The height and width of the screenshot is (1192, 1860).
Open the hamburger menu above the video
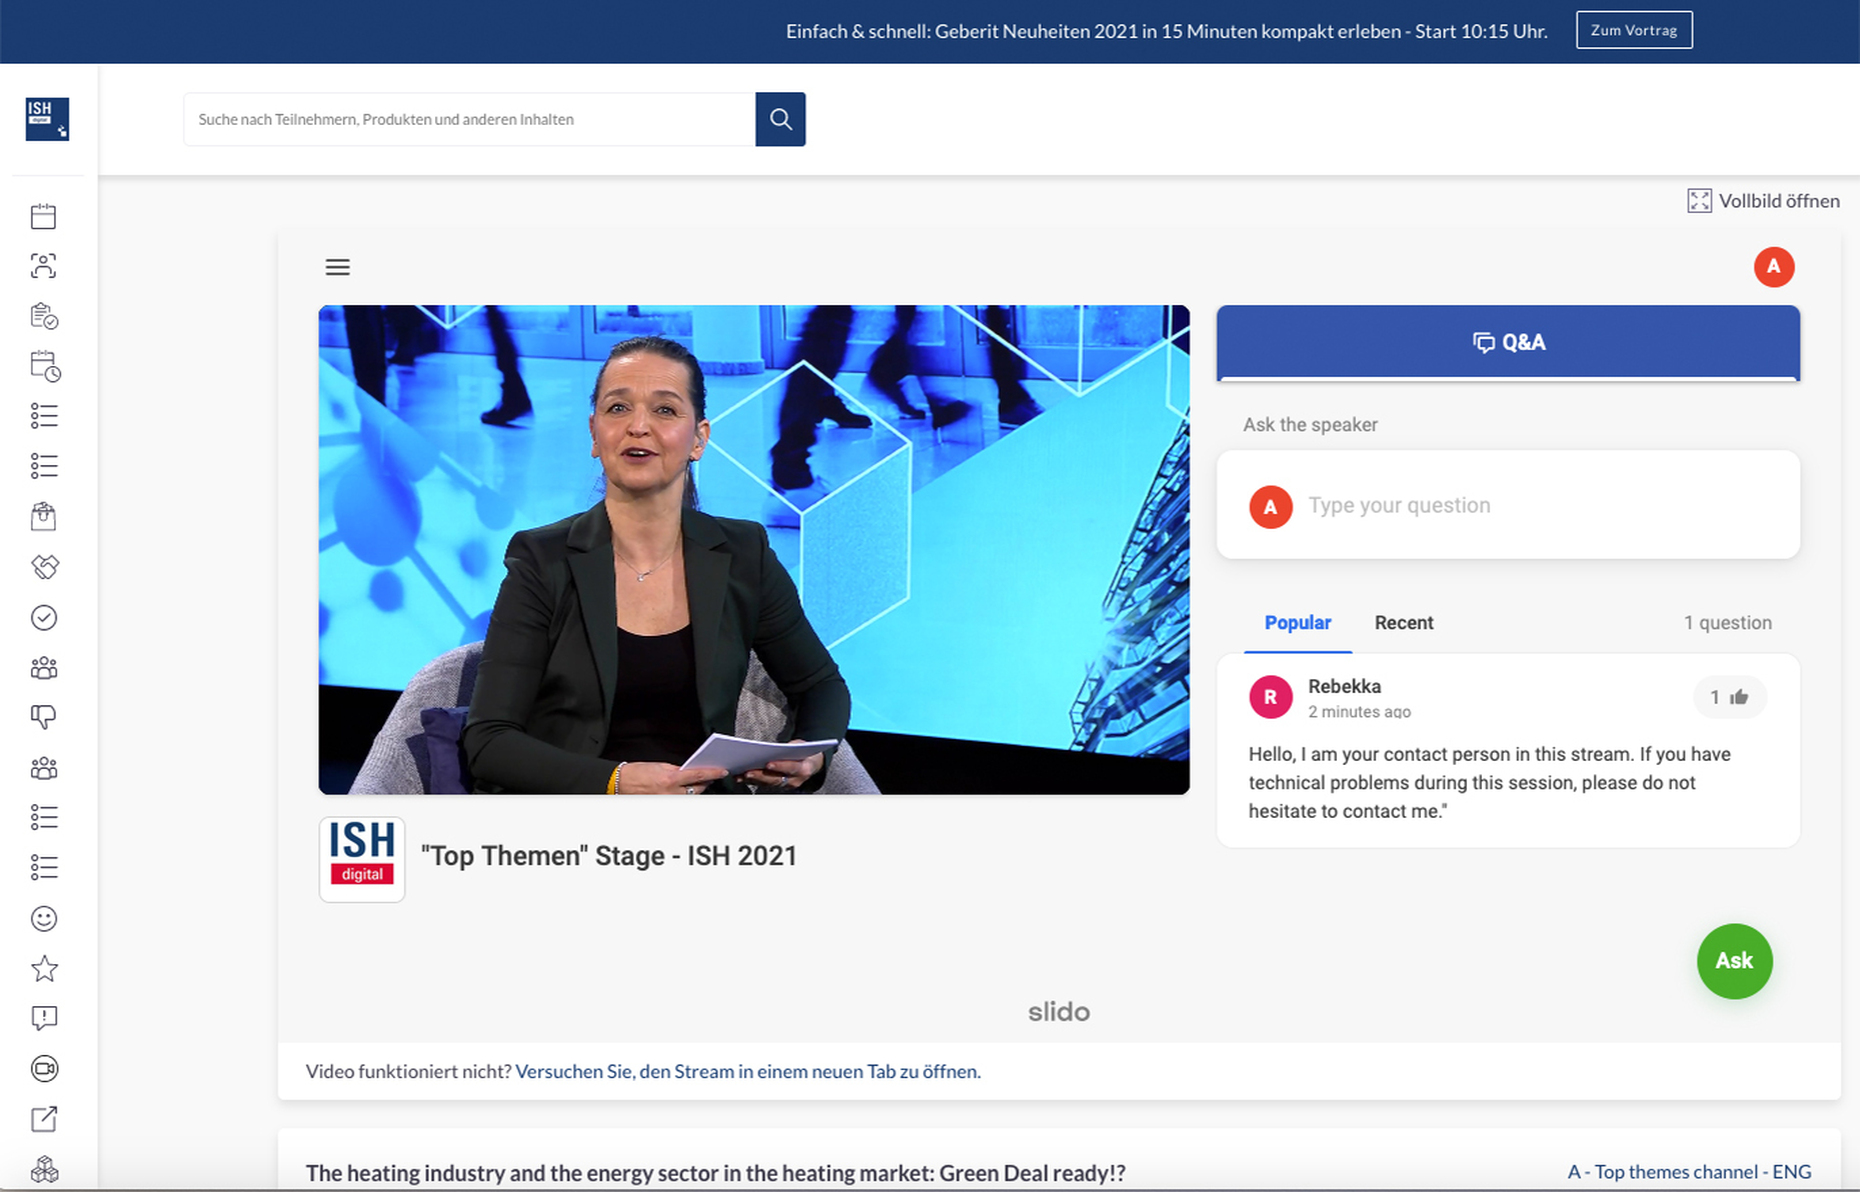tap(338, 267)
